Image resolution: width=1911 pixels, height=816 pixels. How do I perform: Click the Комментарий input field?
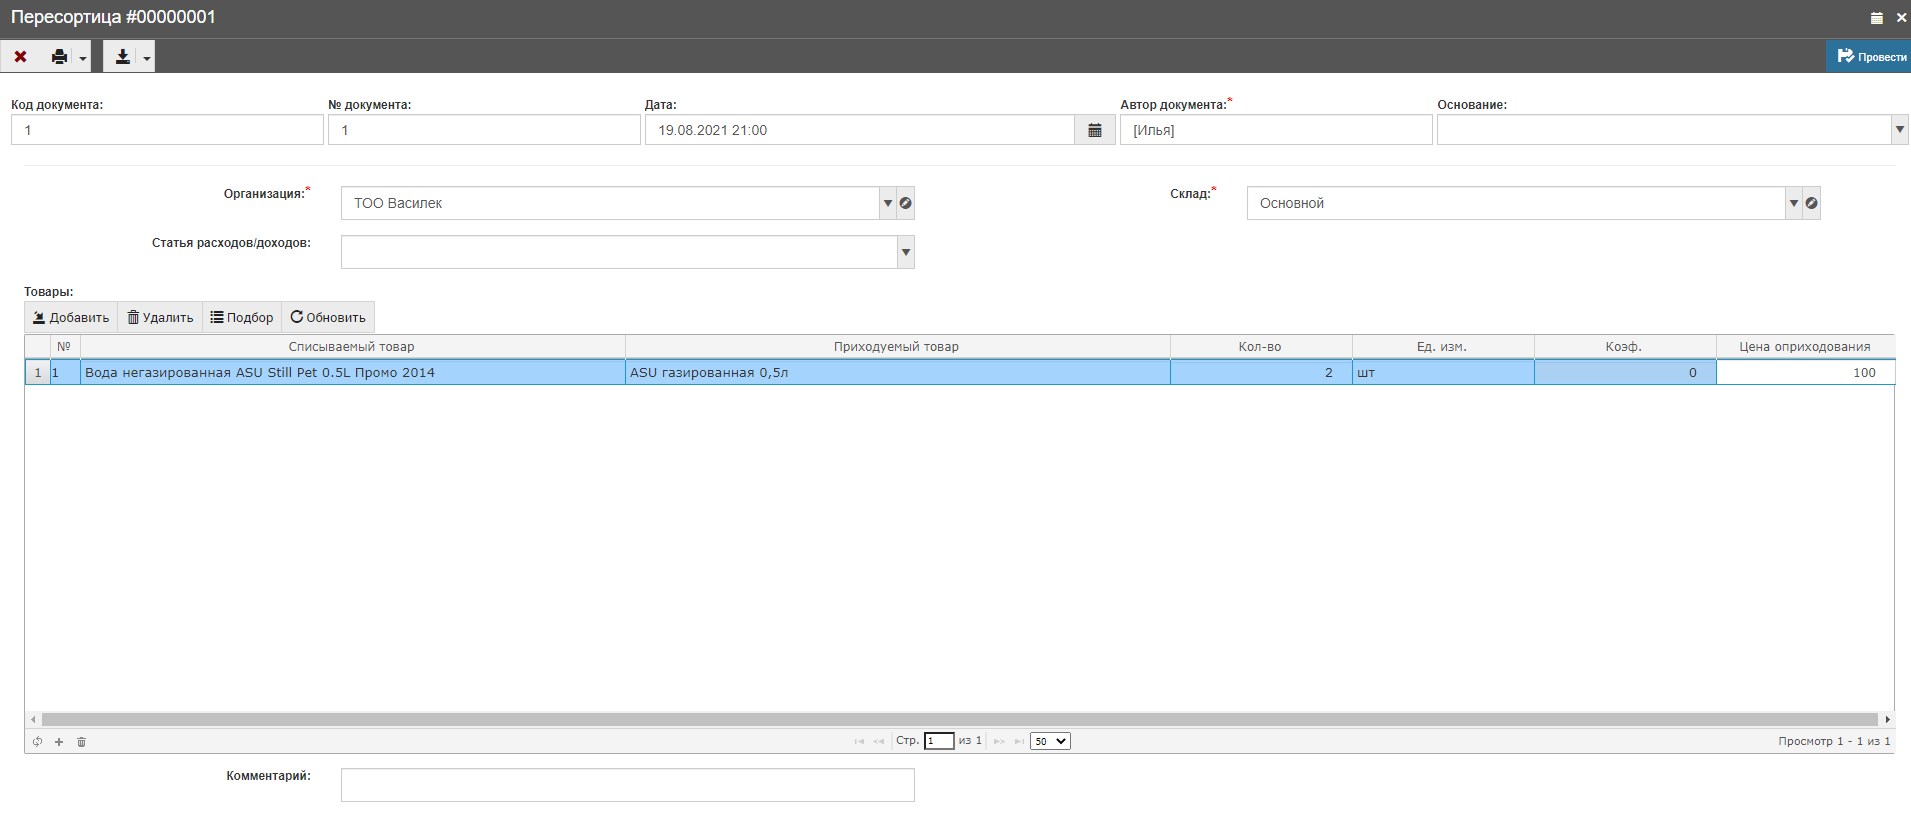pos(627,785)
